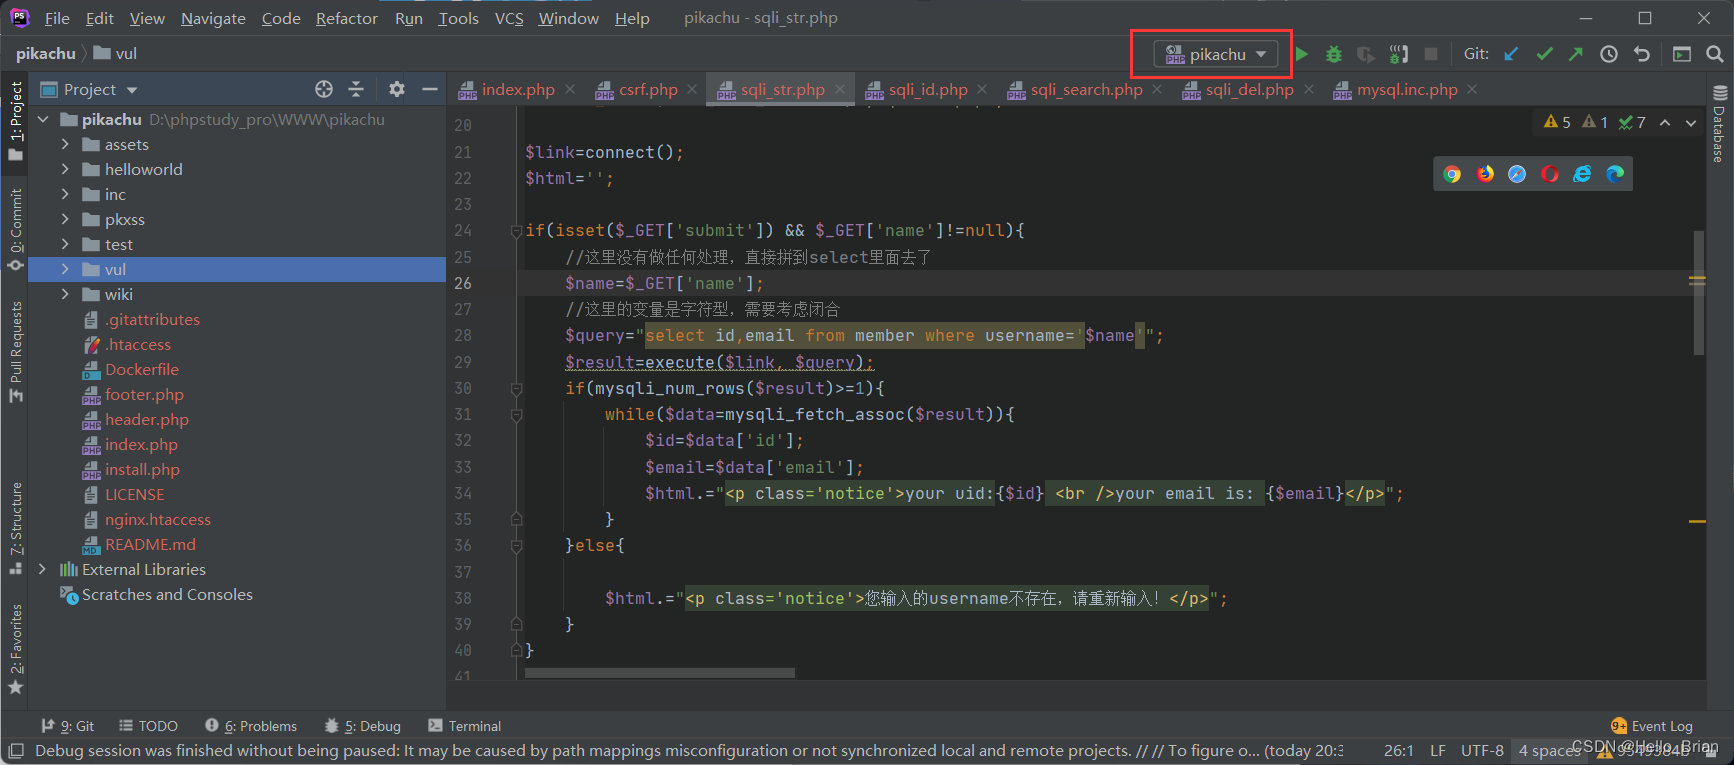Click the horizontal scrollbar in the editor
The width and height of the screenshot is (1734, 765).
[659, 673]
